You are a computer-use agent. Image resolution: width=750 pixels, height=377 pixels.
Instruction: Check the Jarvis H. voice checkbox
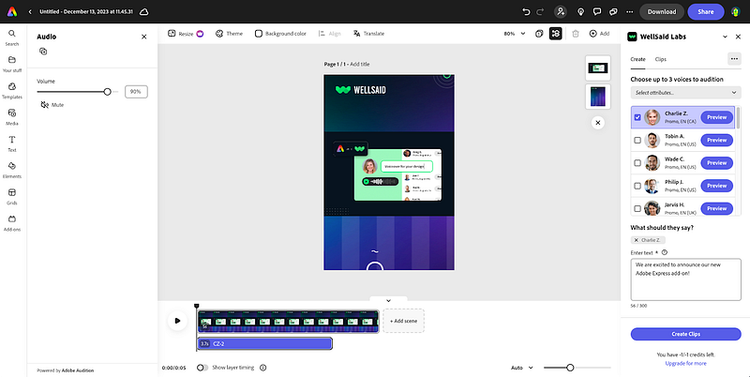tap(637, 209)
